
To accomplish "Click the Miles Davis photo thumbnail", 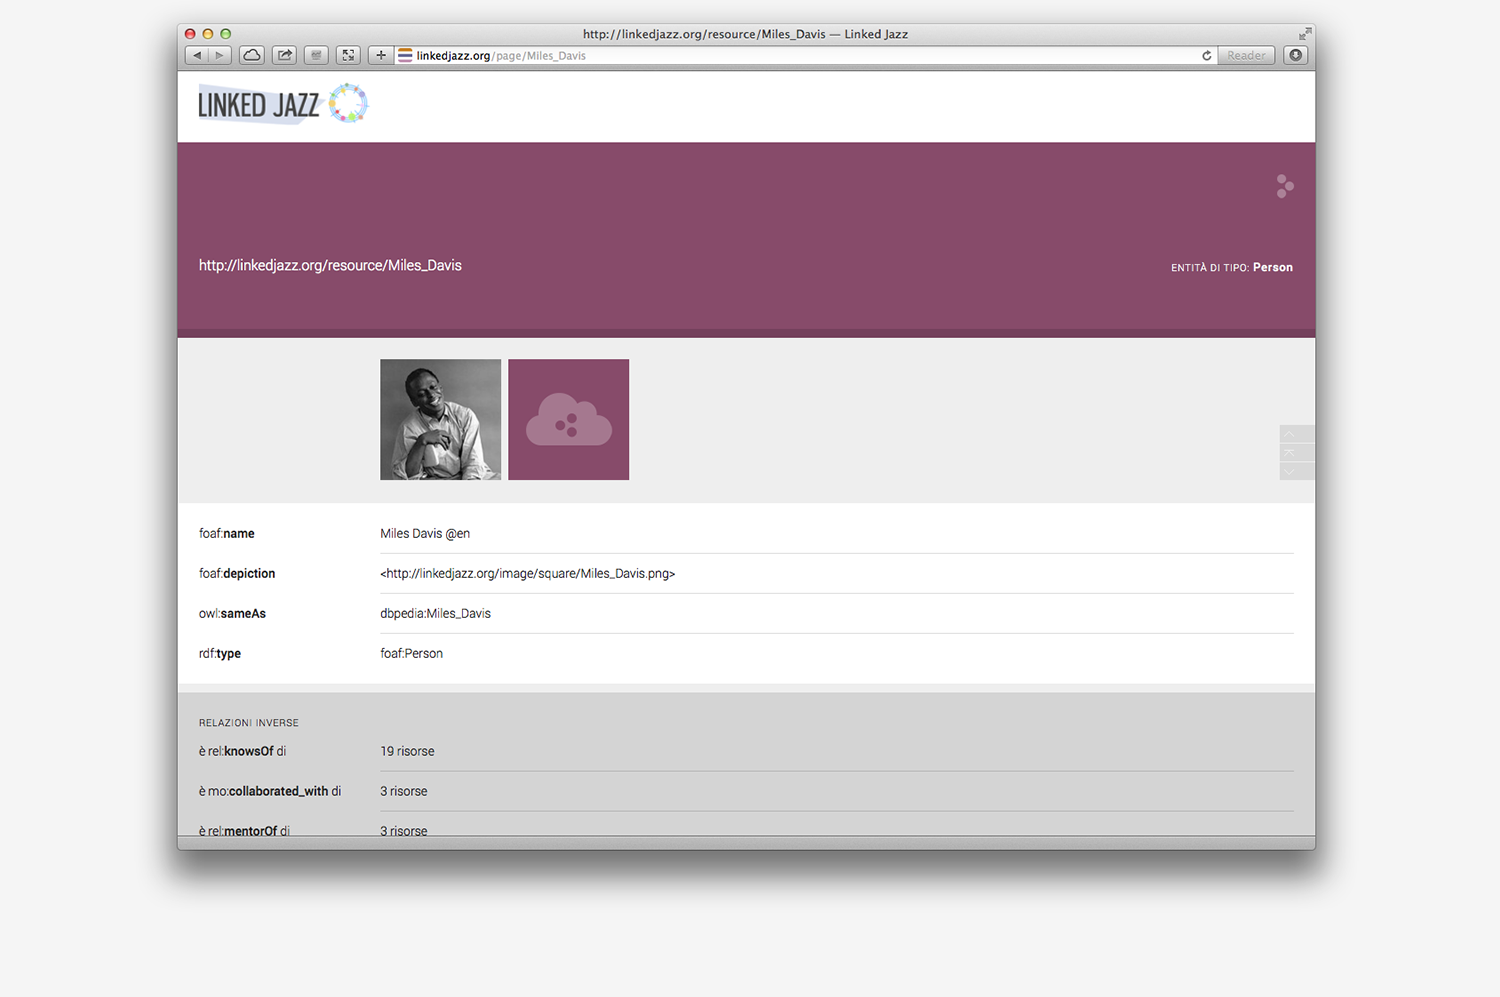I will tap(440, 419).
